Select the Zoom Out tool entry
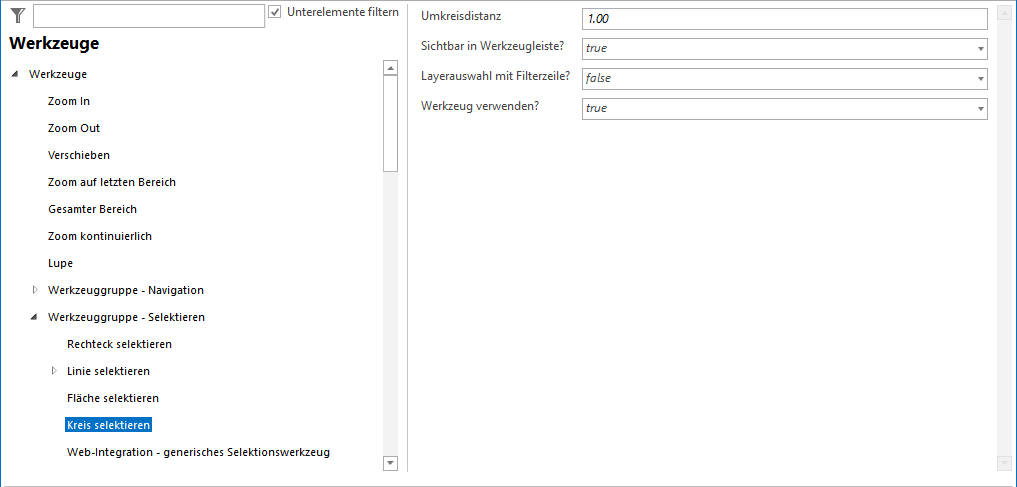Screen dimensions: 1017x487 (74, 128)
